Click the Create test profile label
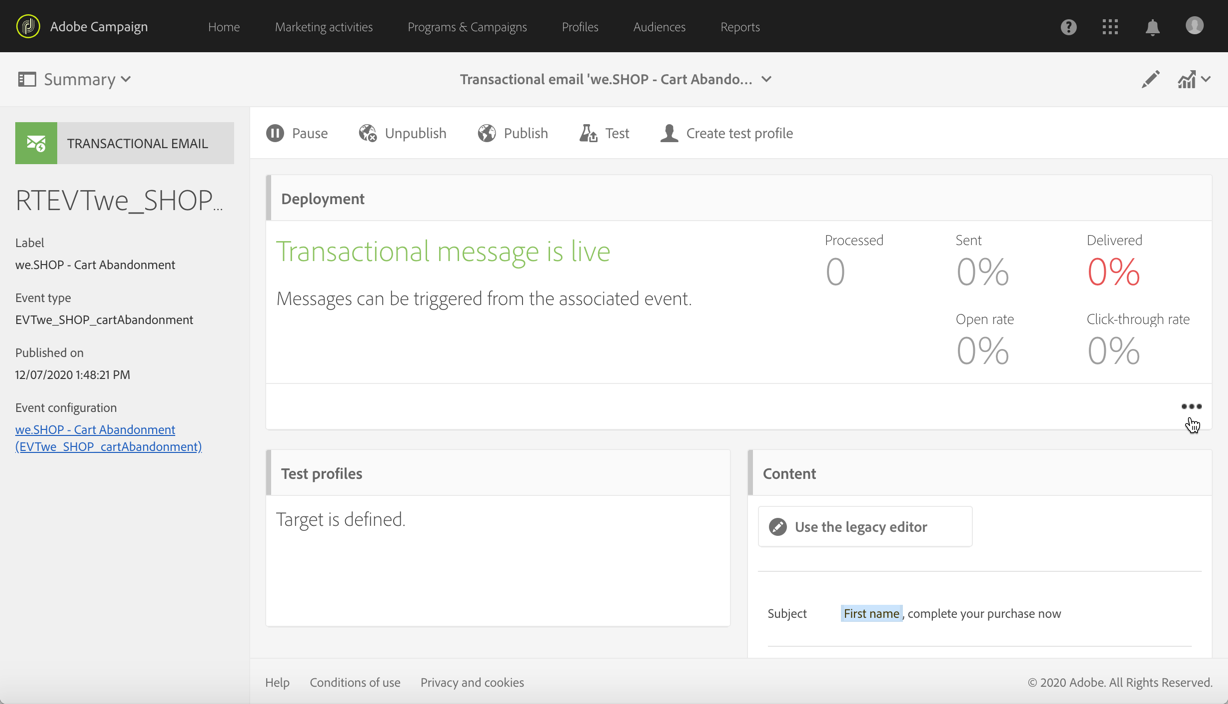The image size is (1228, 704). [740, 133]
